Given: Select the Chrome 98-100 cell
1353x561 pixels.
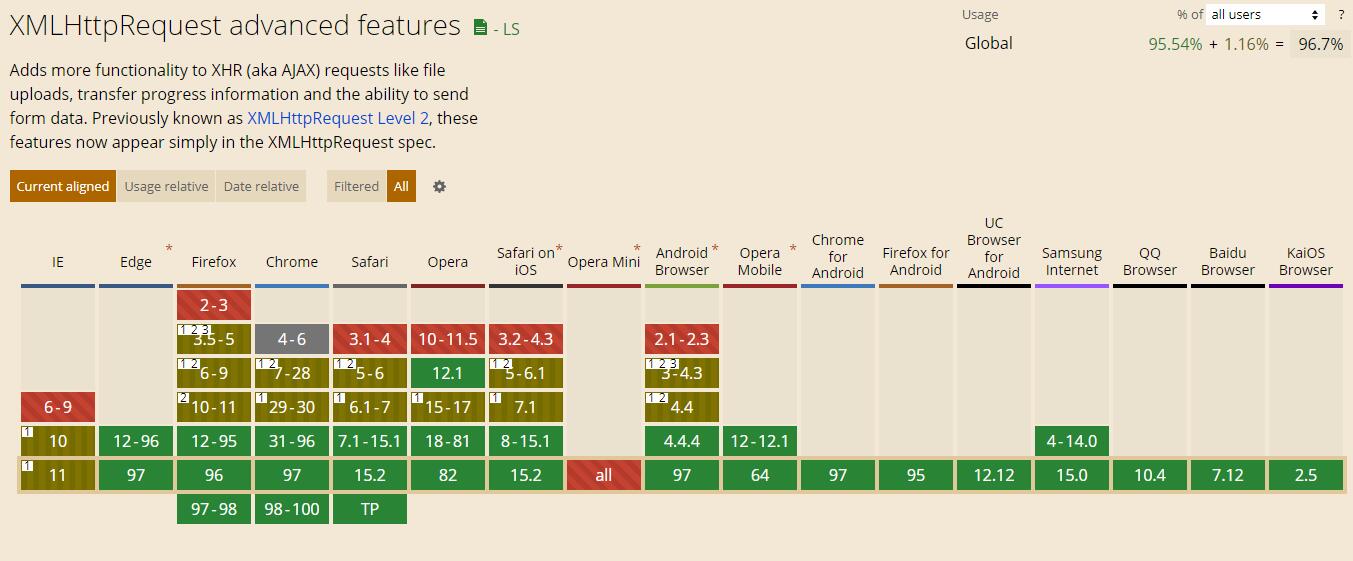Looking at the screenshot, I should click(x=292, y=509).
